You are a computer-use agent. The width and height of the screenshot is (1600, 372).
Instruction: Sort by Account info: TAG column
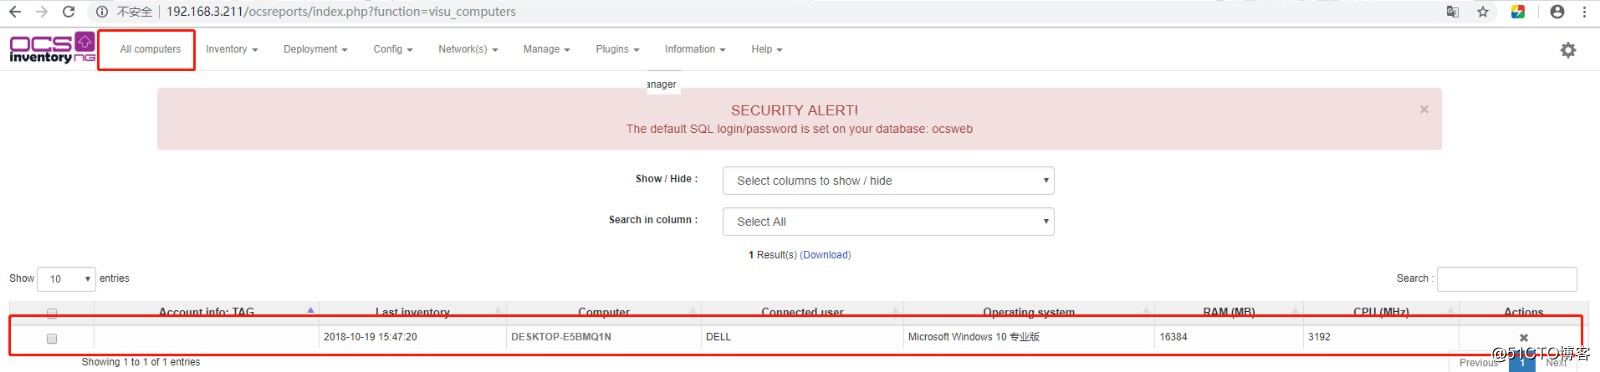pos(206,312)
